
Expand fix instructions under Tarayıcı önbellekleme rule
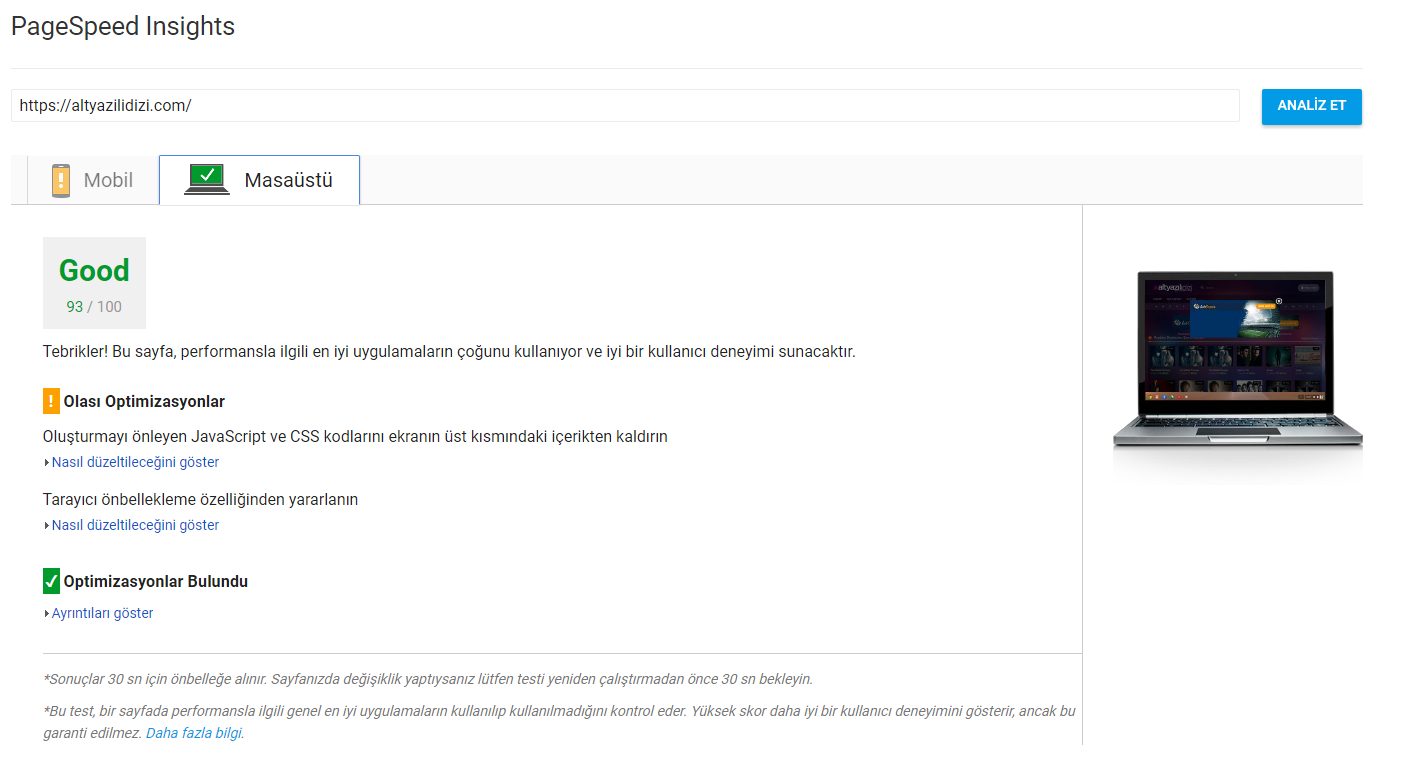click(134, 525)
